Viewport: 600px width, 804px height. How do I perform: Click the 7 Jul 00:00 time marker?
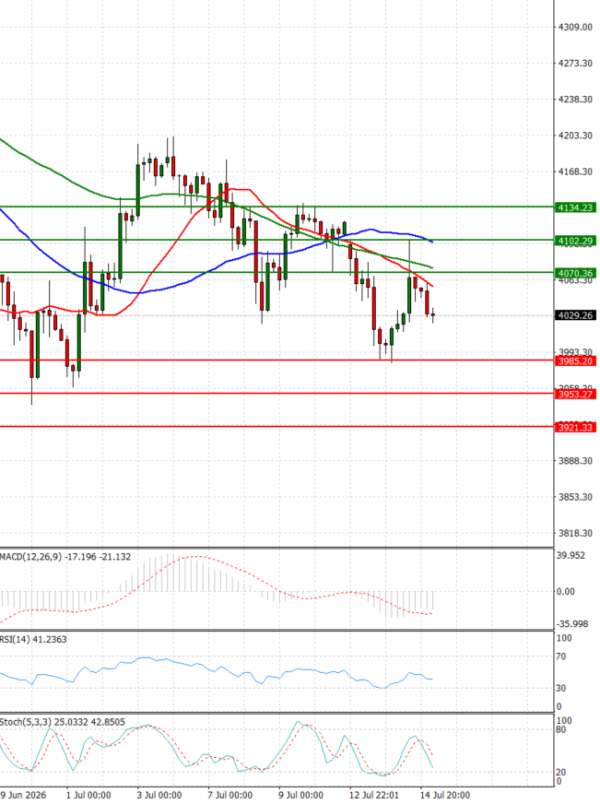(230, 795)
